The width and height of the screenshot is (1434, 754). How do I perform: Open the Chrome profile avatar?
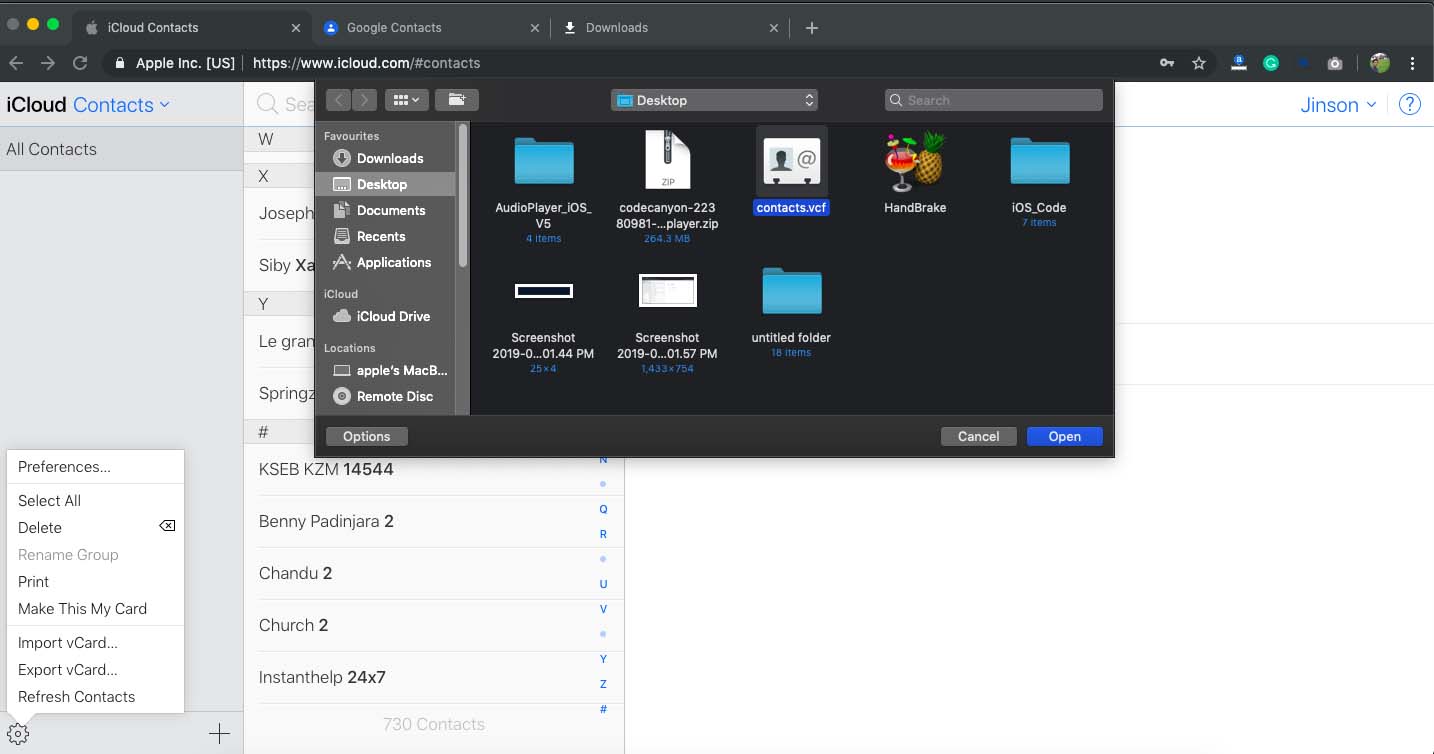pyautogui.click(x=1380, y=63)
